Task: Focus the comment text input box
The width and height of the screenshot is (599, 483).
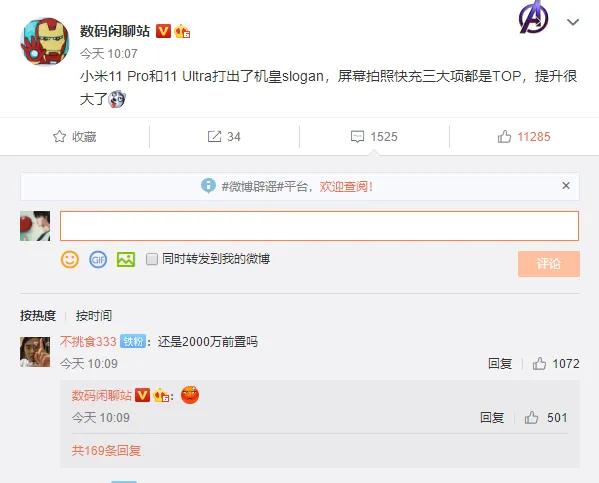Action: pyautogui.click(x=319, y=226)
